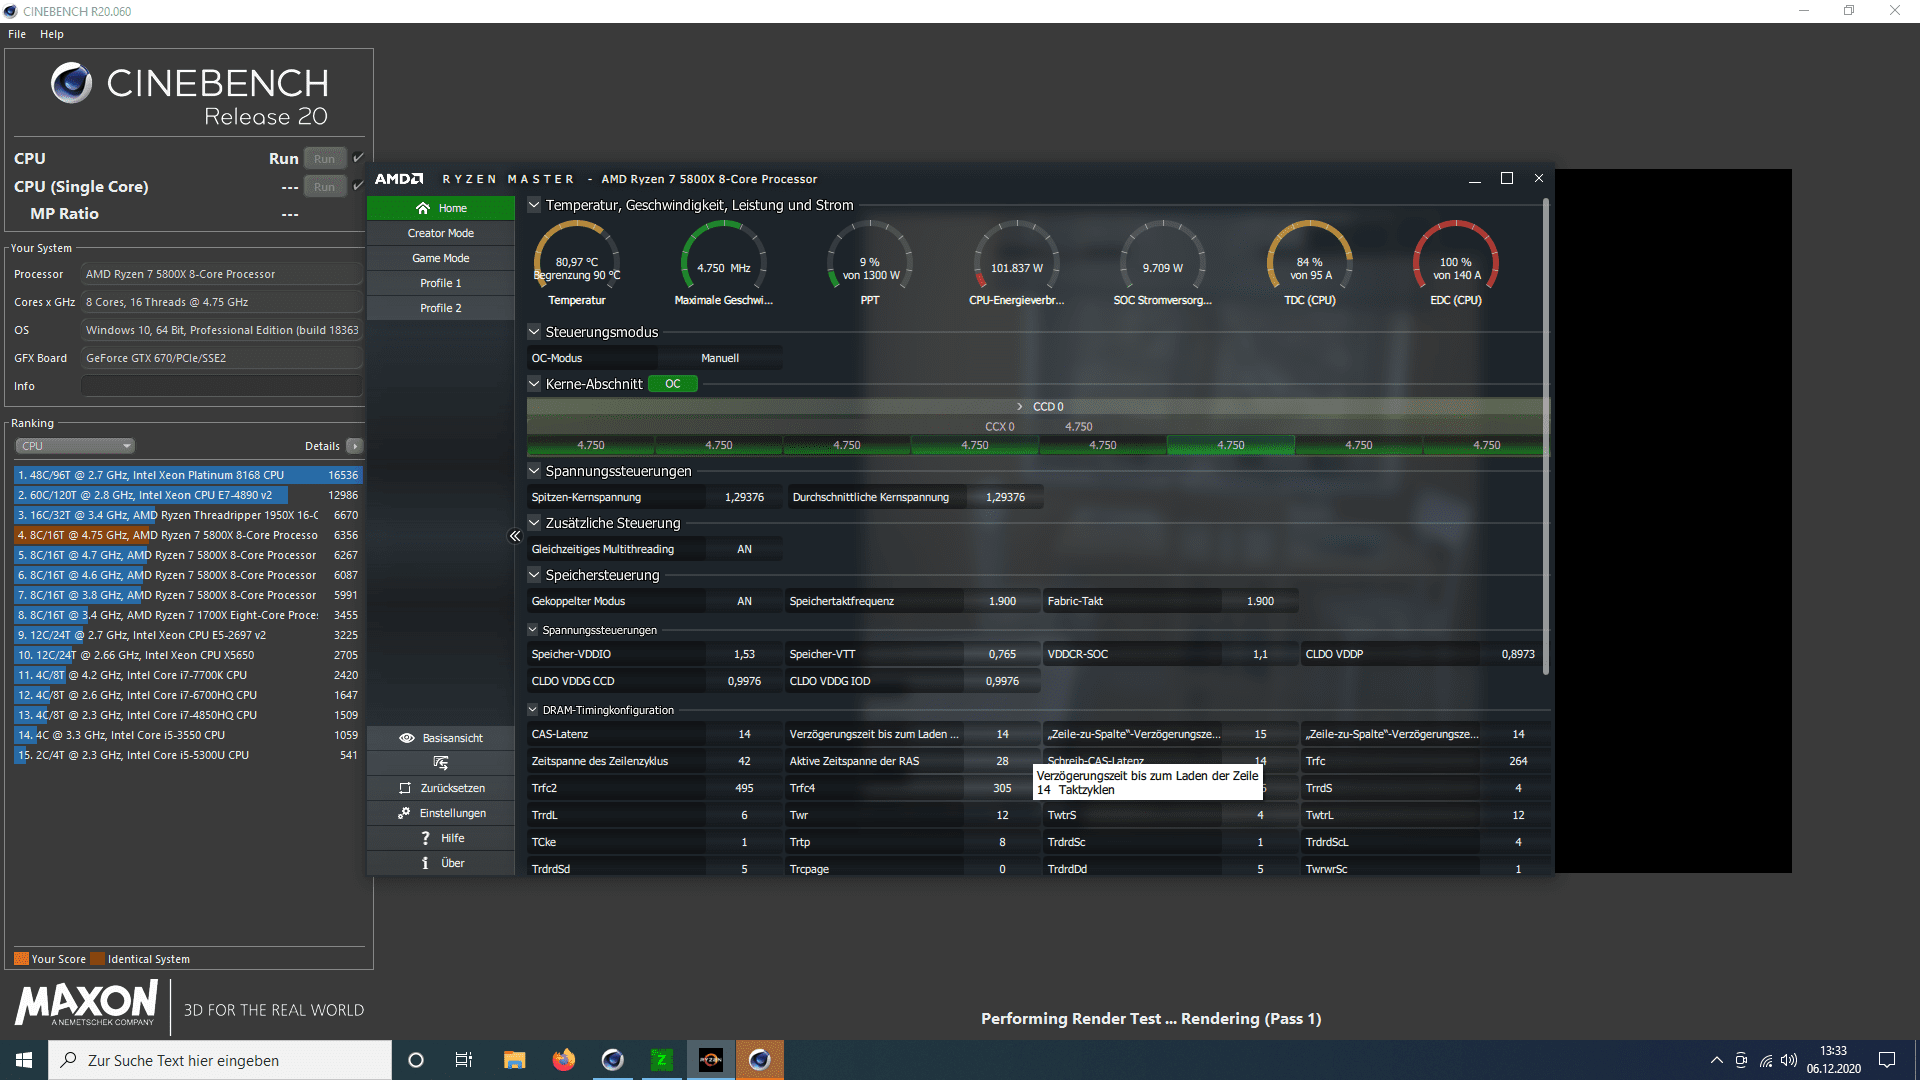Open the CPU ranking dropdown
Image resolution: width=1920 pixels, height=1080 pixels.
(75, 446)
